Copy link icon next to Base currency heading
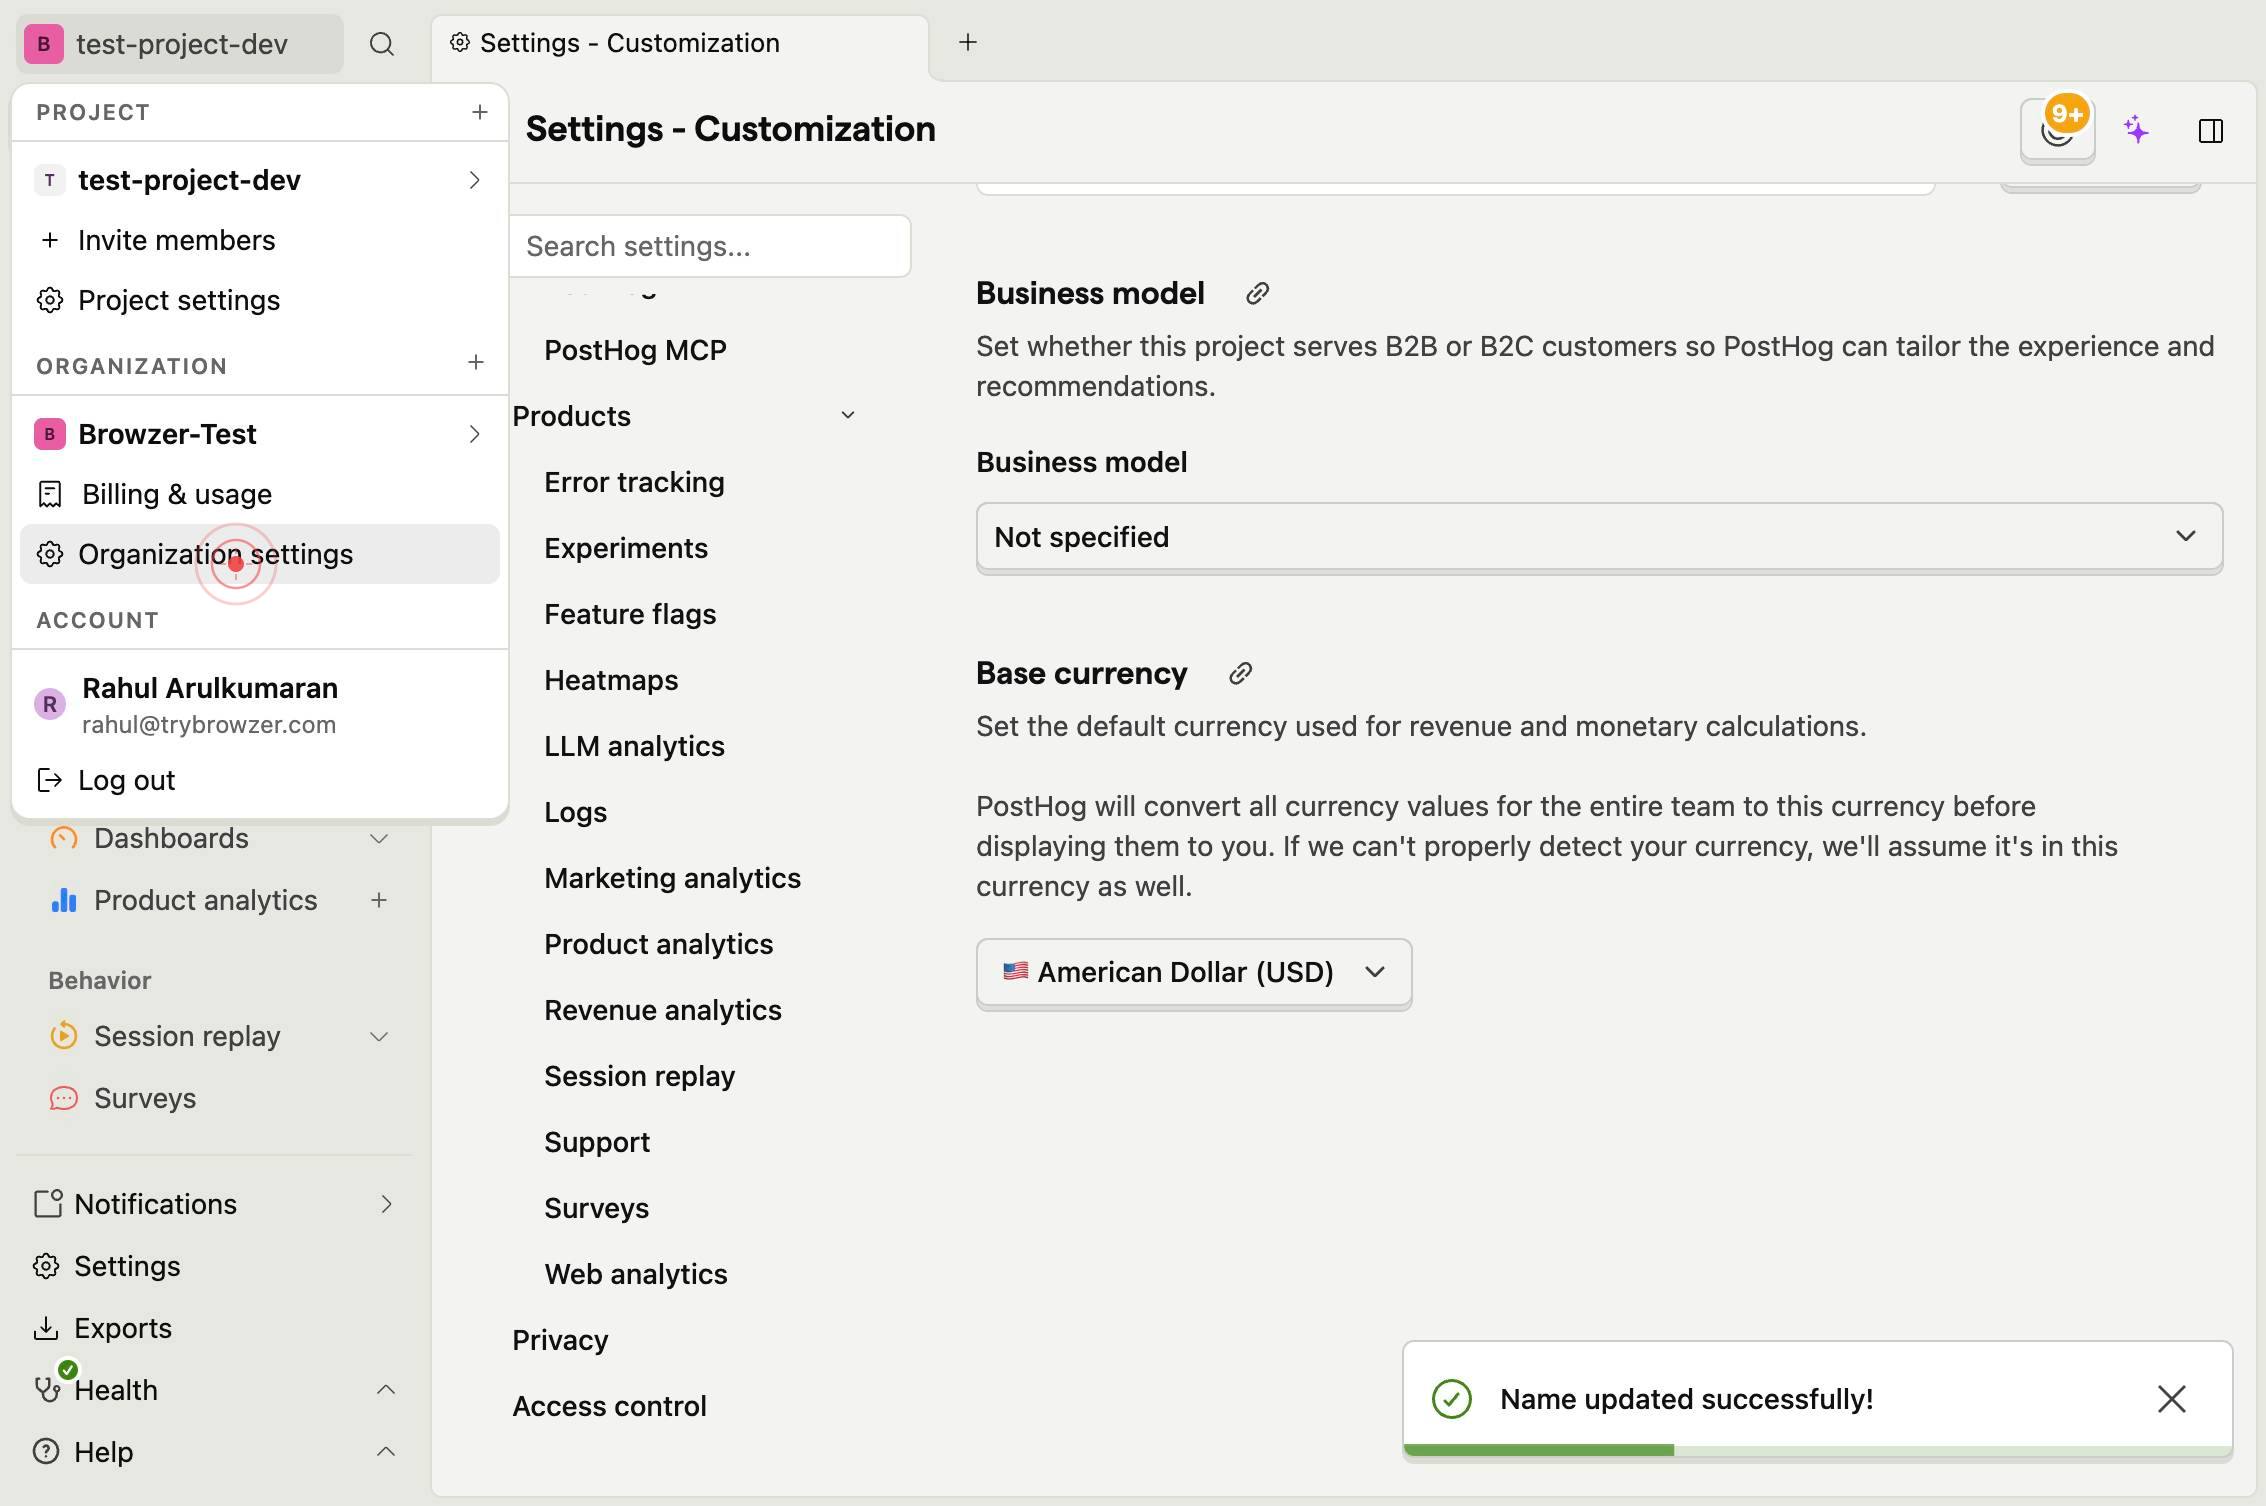Viewport: 2266px width, 1506px height. (x=1240, y=673)
